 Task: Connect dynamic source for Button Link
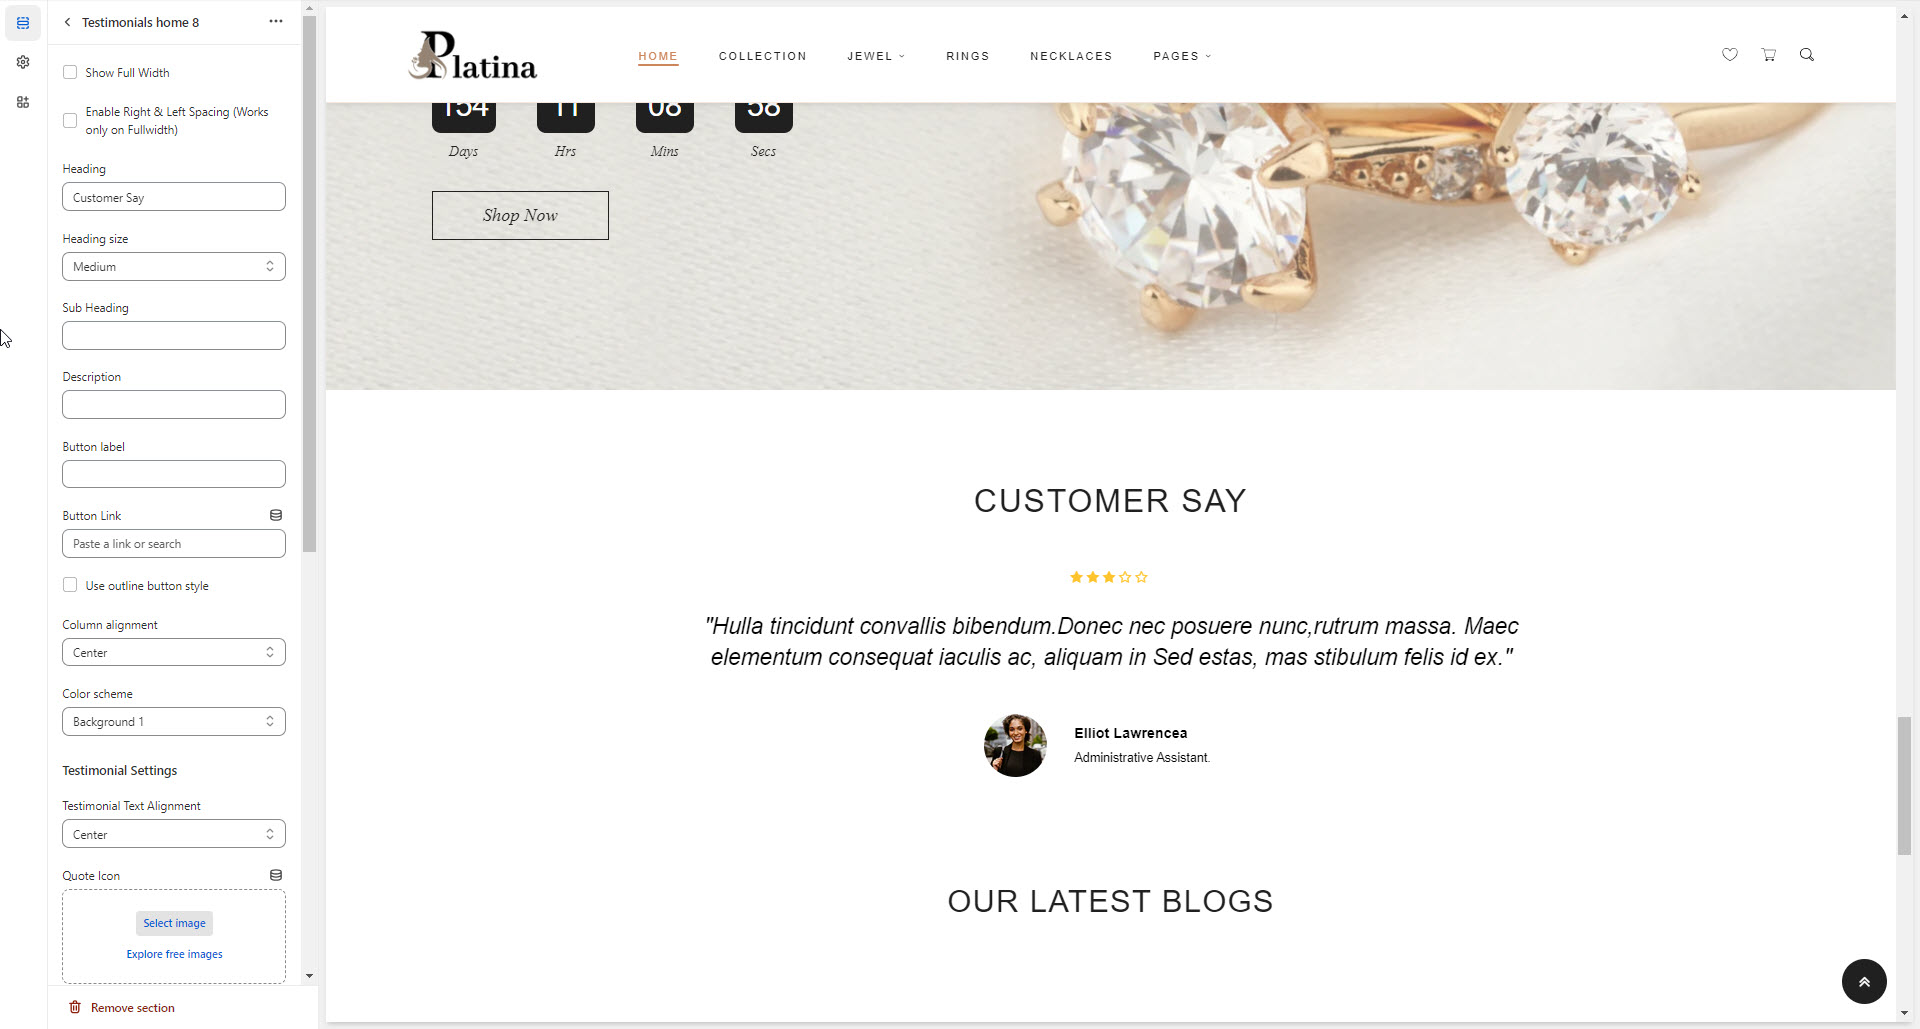coord(276,515)
